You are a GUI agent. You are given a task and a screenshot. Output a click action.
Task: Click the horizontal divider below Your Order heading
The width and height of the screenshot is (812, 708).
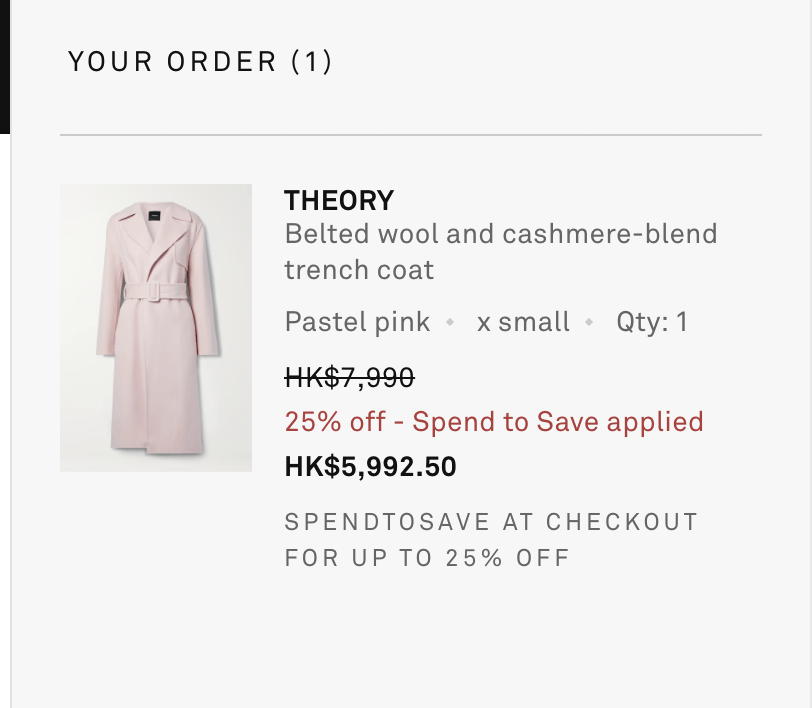(411, 135)
